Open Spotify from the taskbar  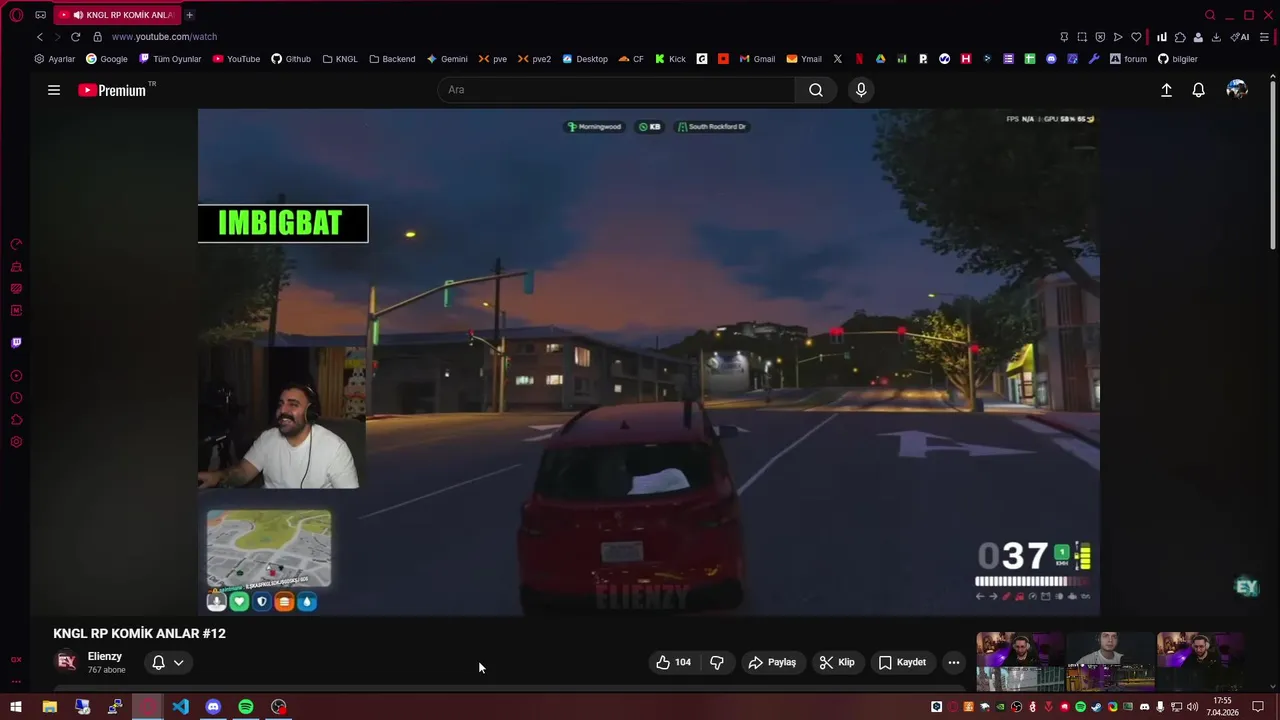[246, 707]
